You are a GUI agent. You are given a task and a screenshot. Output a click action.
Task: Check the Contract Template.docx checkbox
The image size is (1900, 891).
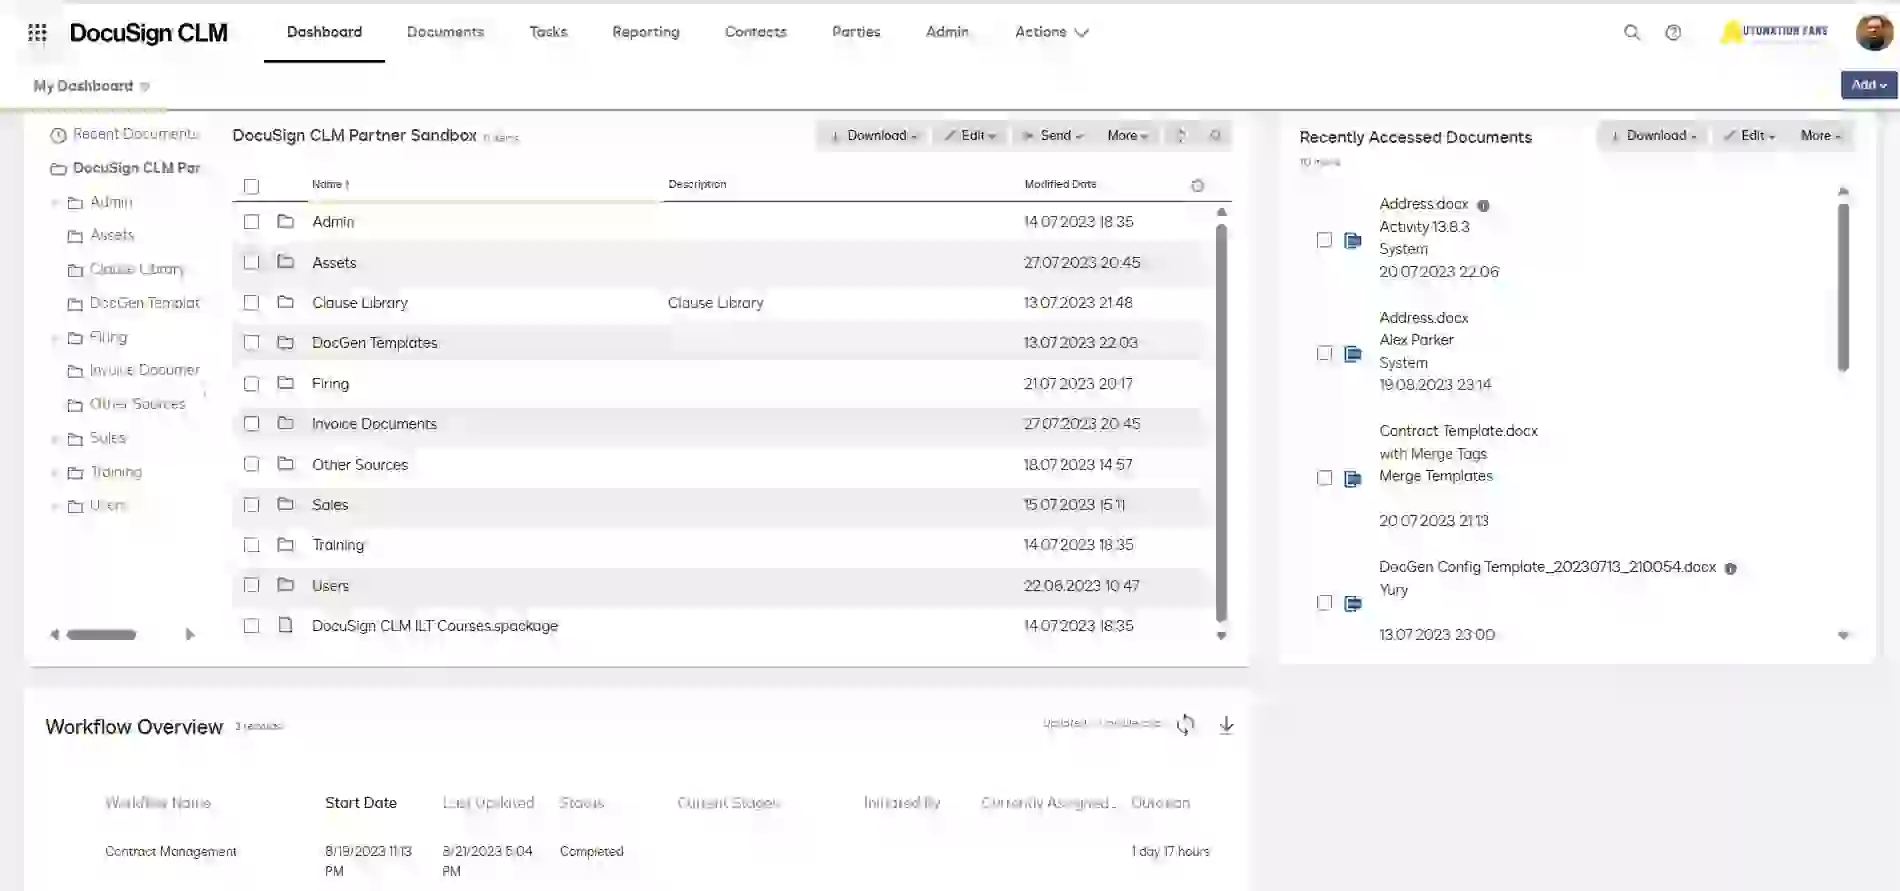pyautogui.click(x=1324, y=478)
